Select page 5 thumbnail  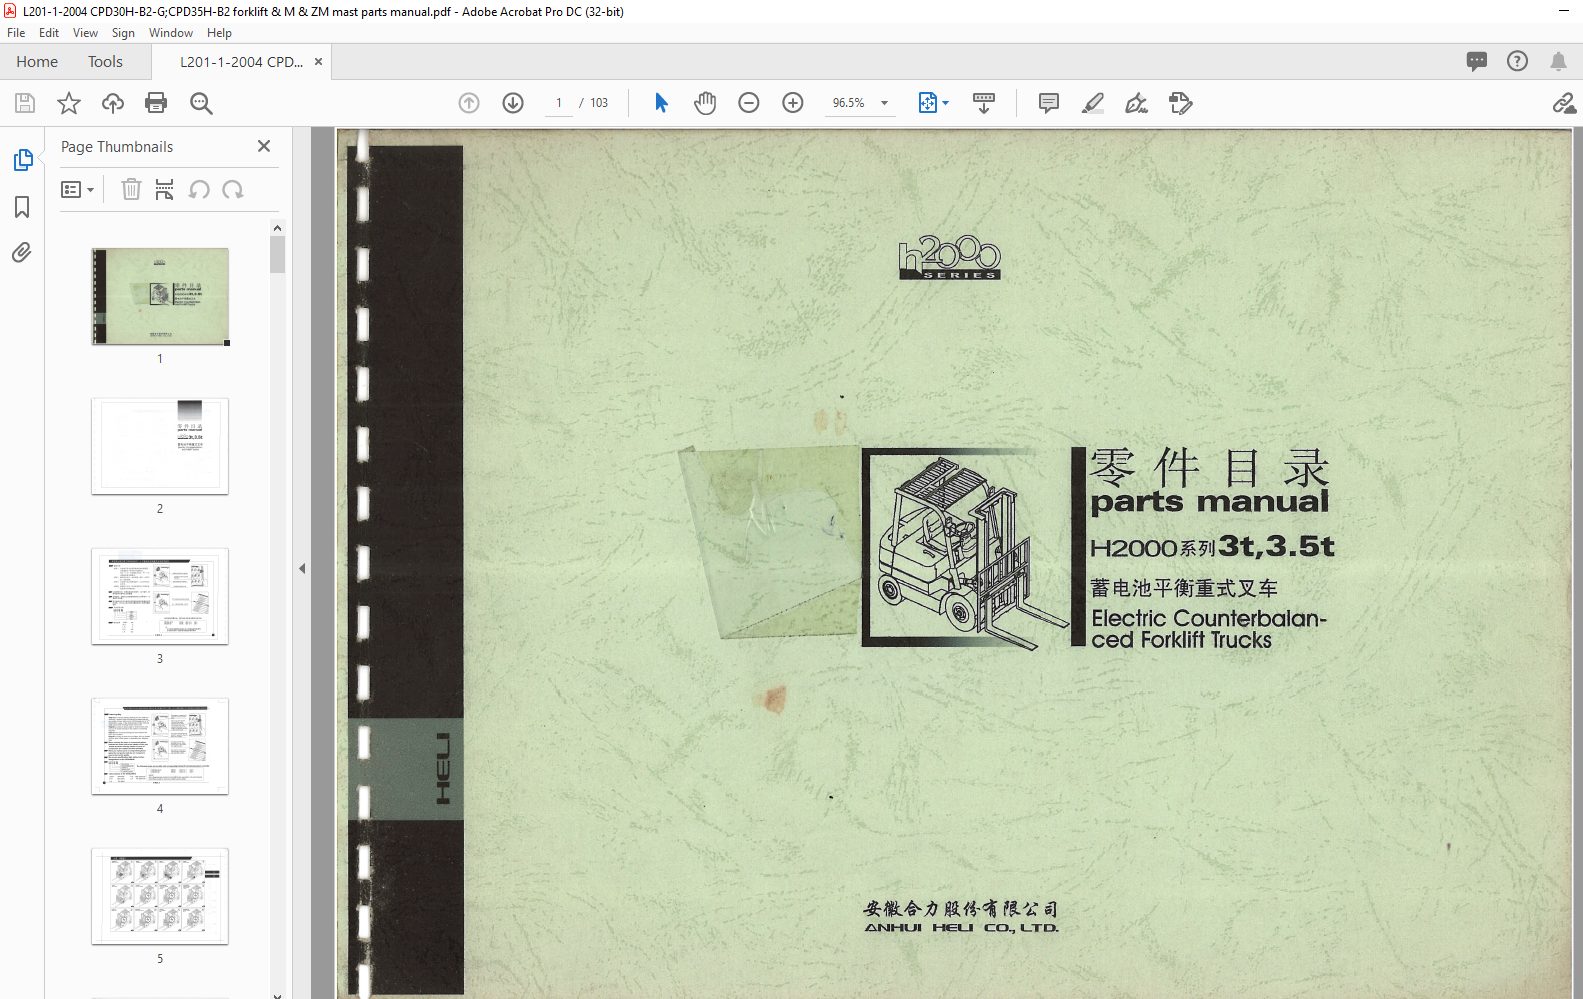tap(160, 896)
